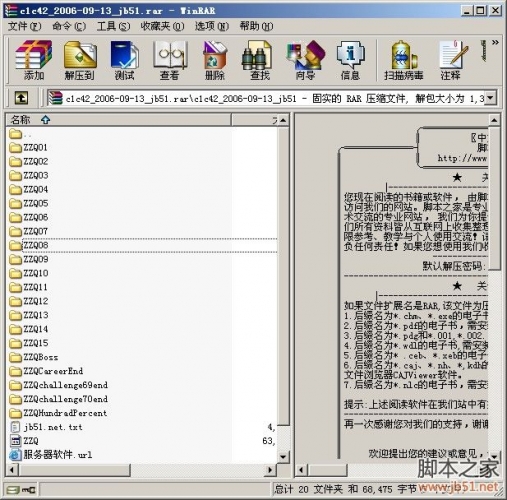This screenshot has height=500, width=507.
Task: Click the partially visible second column header
Action: [x=254, y=120]
